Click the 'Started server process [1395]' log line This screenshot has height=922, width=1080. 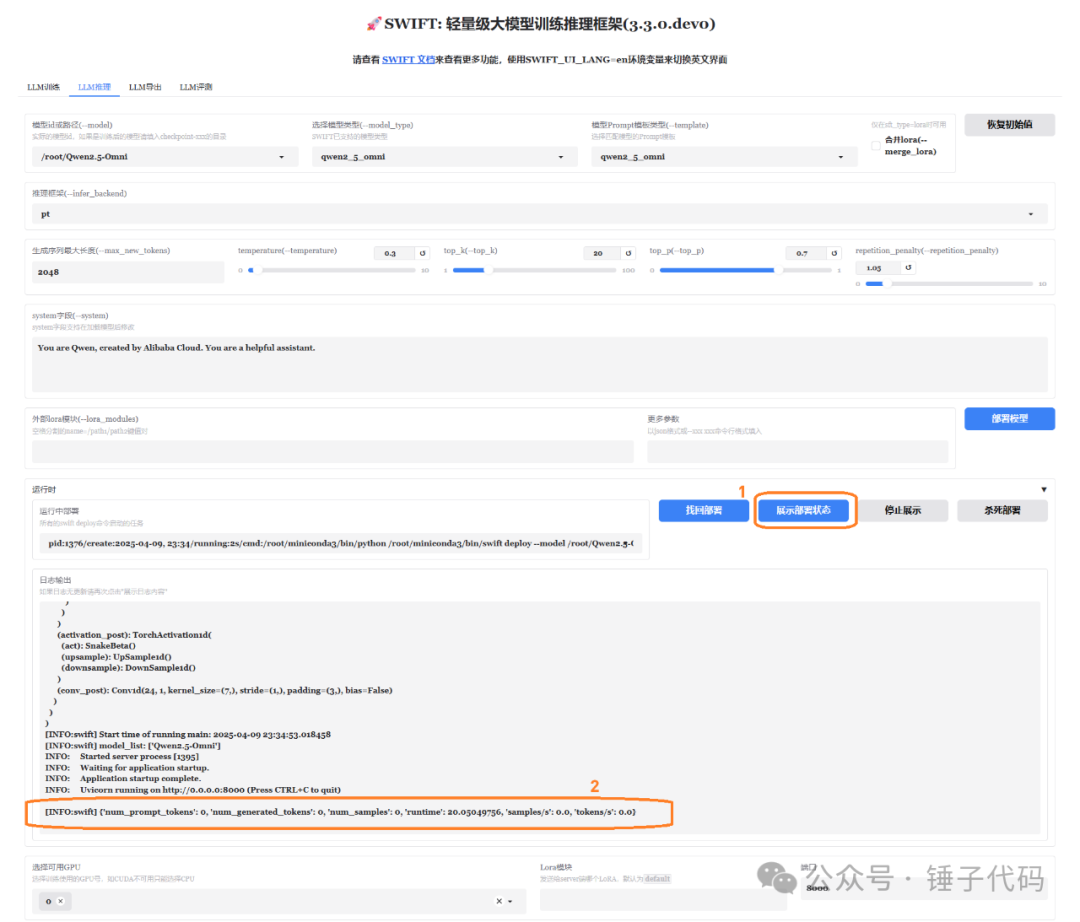[122, 756]
